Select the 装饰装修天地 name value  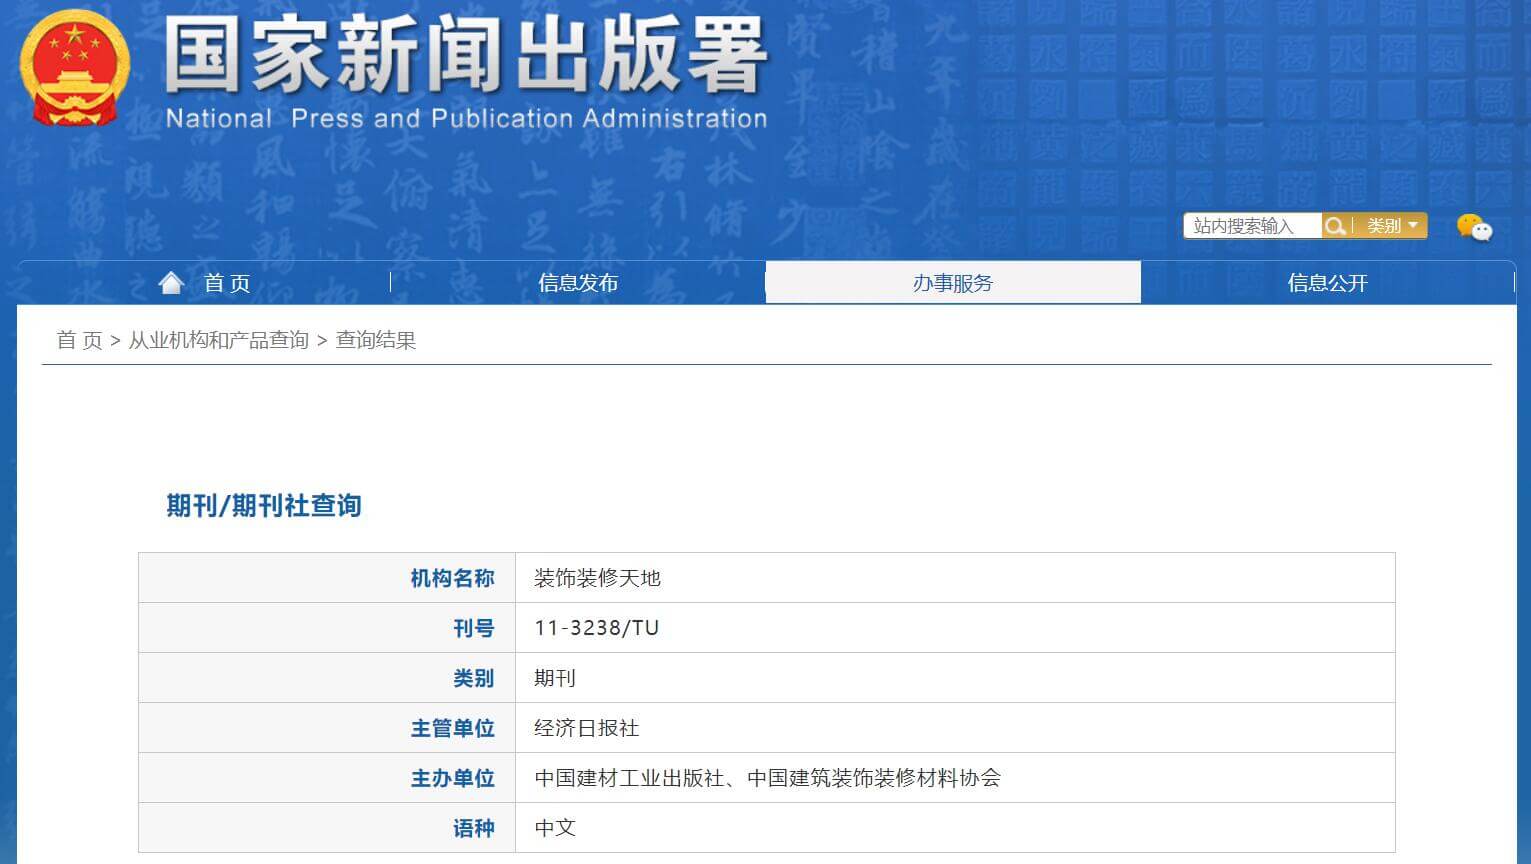[597, 578]
